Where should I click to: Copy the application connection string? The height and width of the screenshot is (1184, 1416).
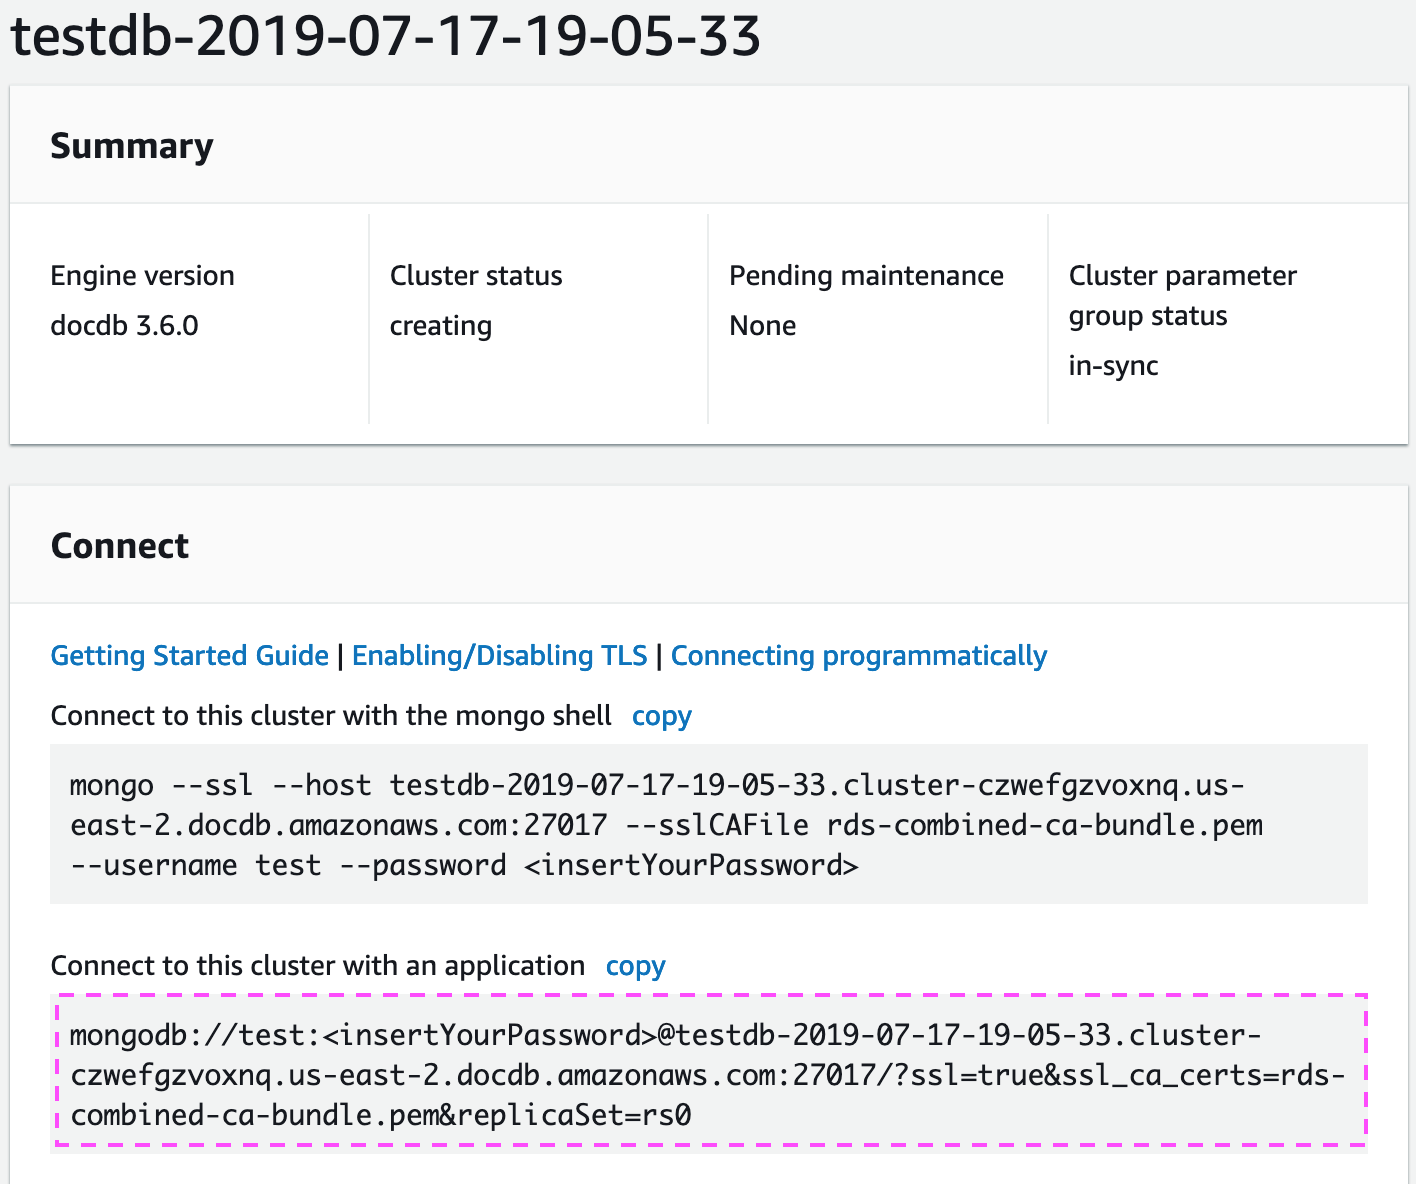(x=636, y=966)
